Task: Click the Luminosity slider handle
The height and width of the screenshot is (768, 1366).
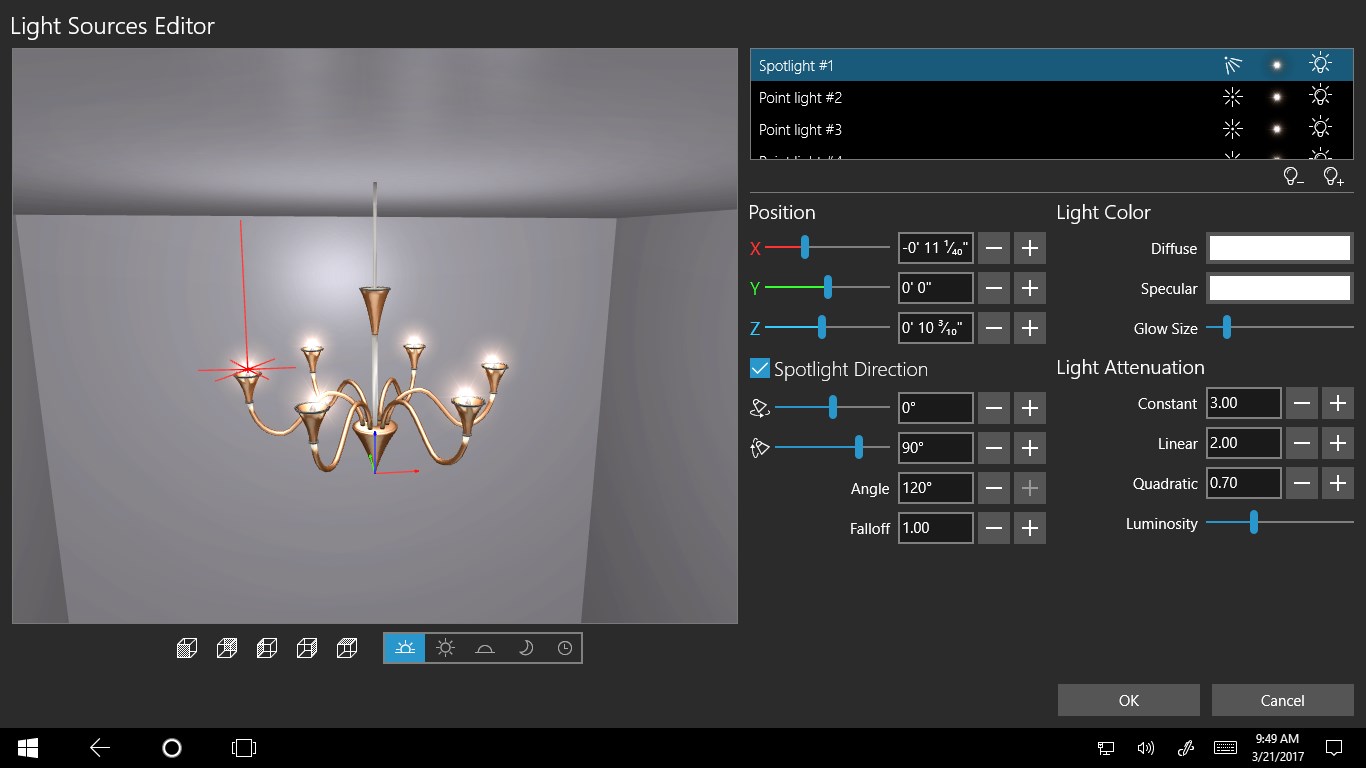Action: point(1253,523)
